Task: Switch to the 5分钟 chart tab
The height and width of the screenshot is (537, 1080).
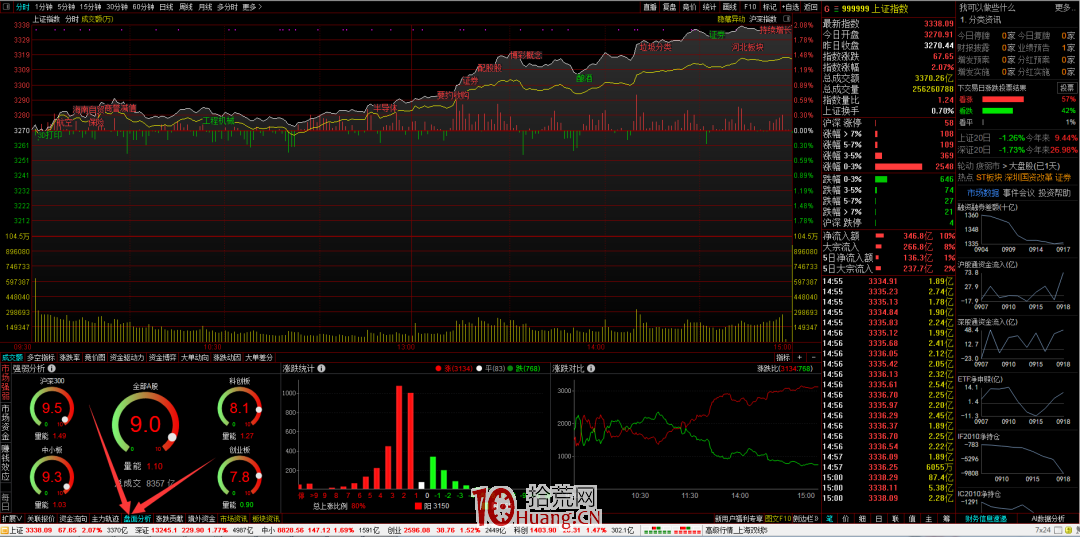Action: [68, 7]
